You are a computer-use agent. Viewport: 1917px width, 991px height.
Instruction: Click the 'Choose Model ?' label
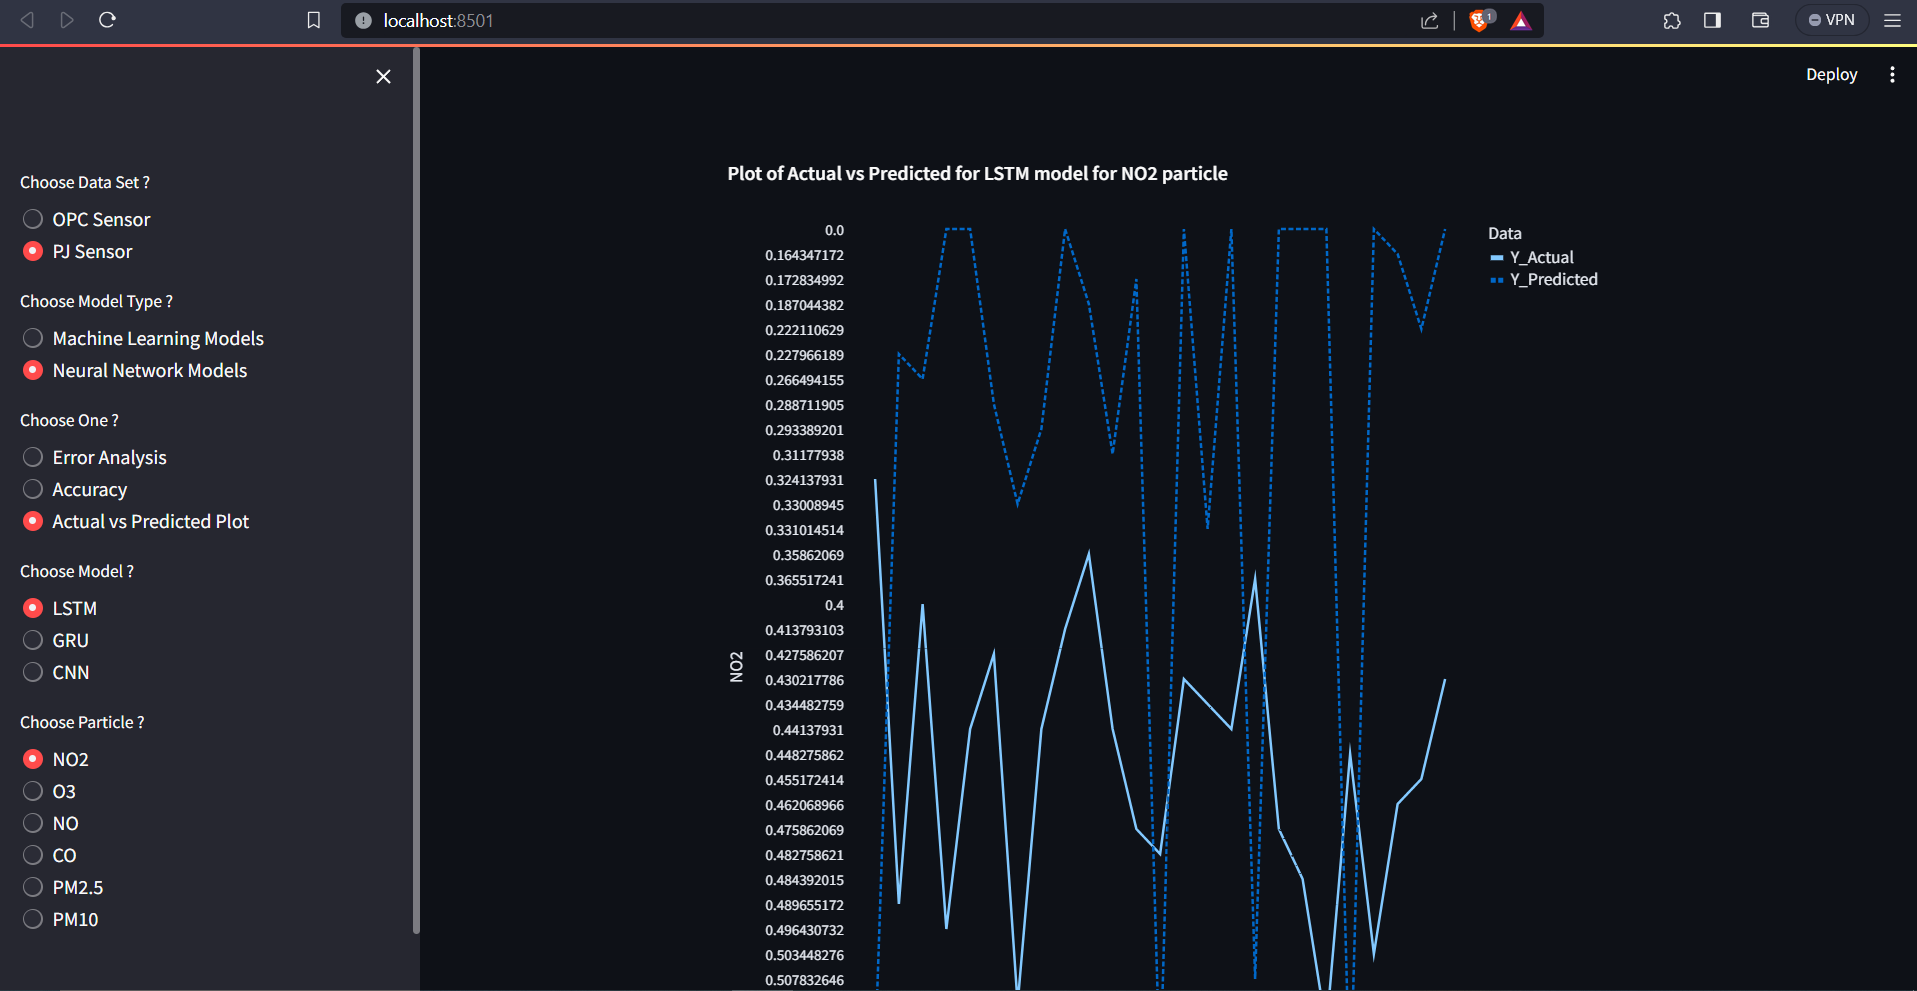[x=77, y=571]
